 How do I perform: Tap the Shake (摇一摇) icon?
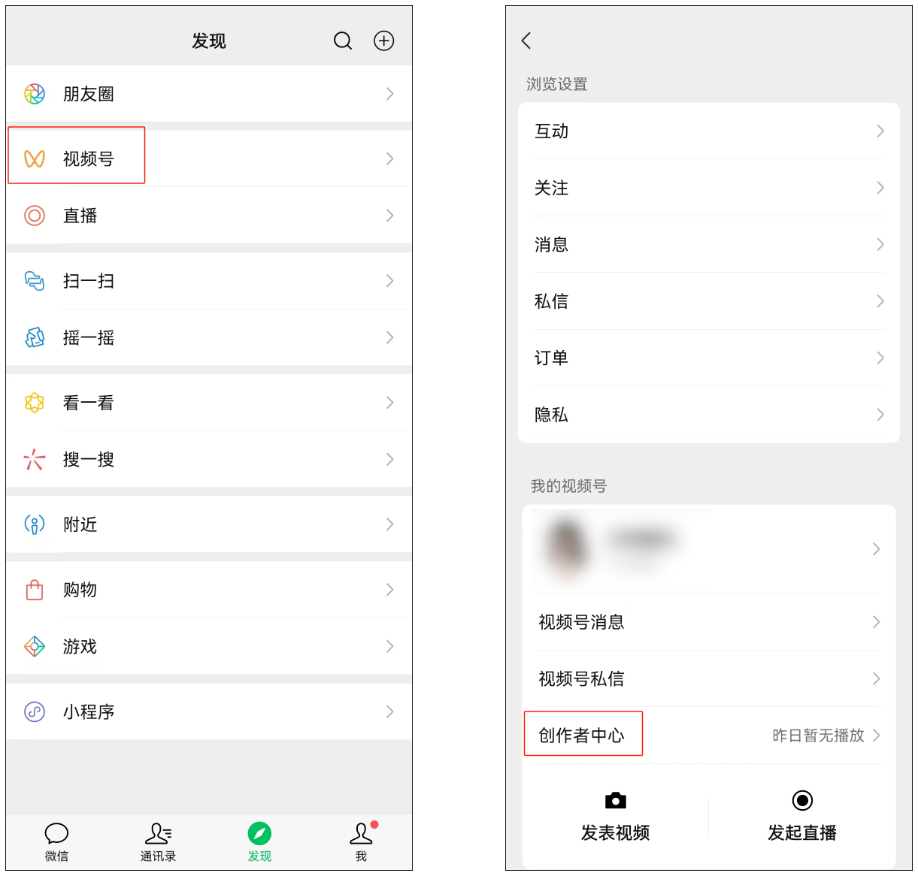point(35,338)
